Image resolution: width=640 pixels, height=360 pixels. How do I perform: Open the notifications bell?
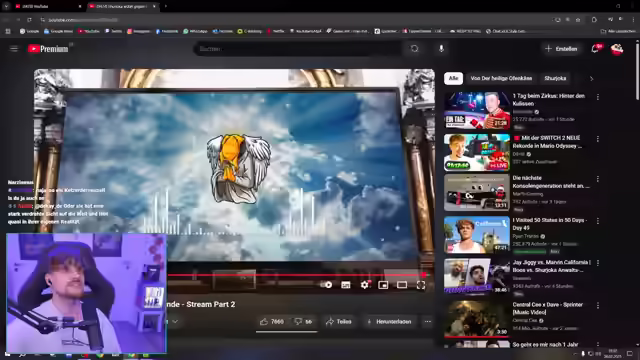(x=595, y=49)
